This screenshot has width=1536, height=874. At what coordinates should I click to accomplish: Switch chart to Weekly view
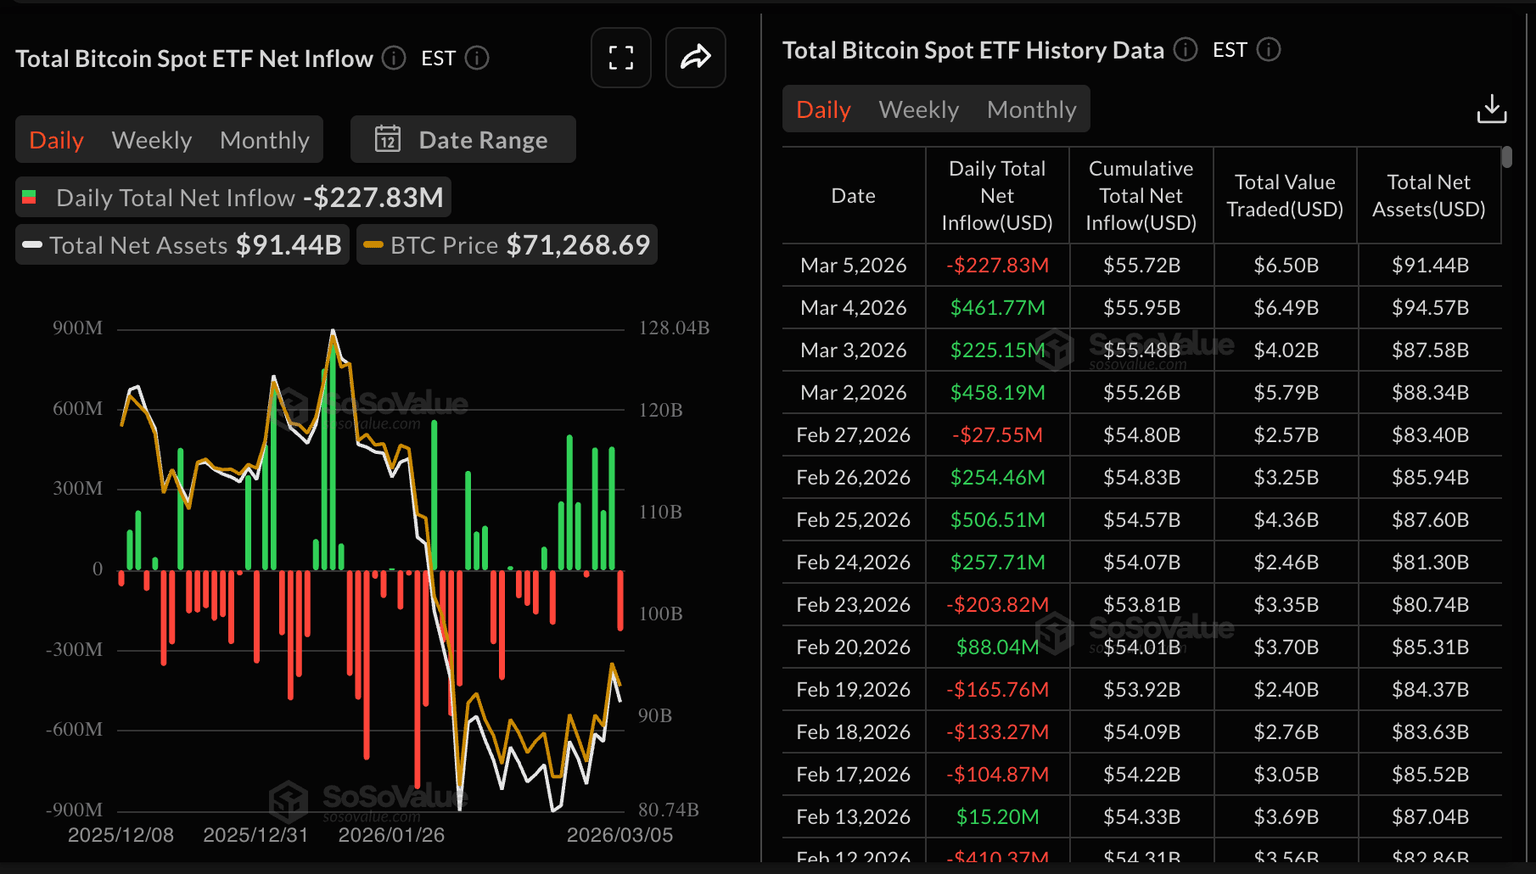[152, 140]
